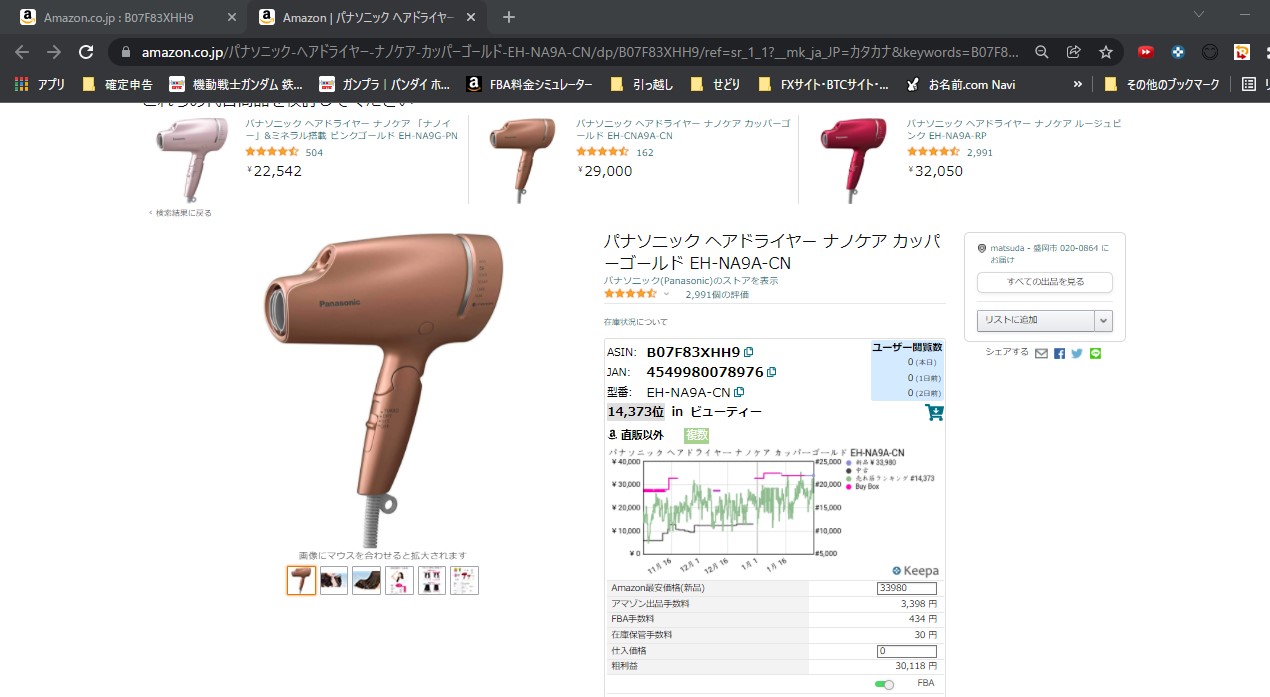Open the Apps shortcut in the bookmarks bar

pyautogui.click(x=41, y=85)
